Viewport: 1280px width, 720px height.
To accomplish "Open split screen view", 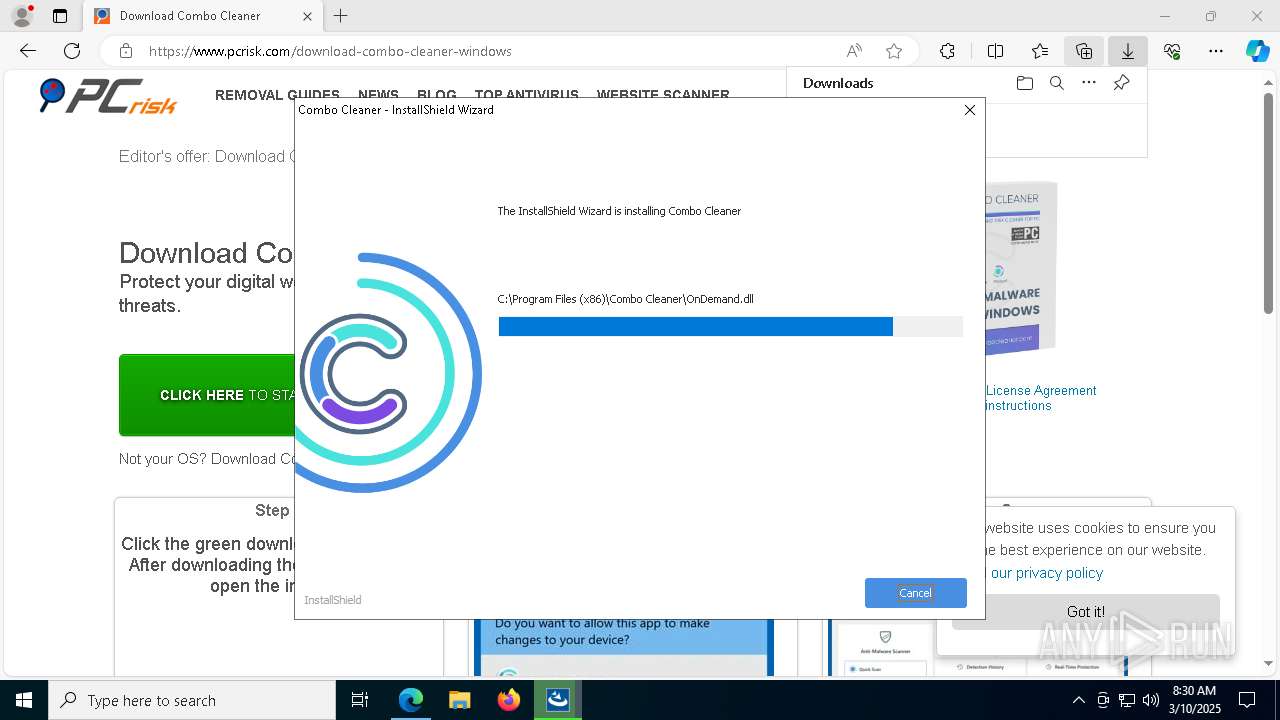I will click(x=995, y=51).
